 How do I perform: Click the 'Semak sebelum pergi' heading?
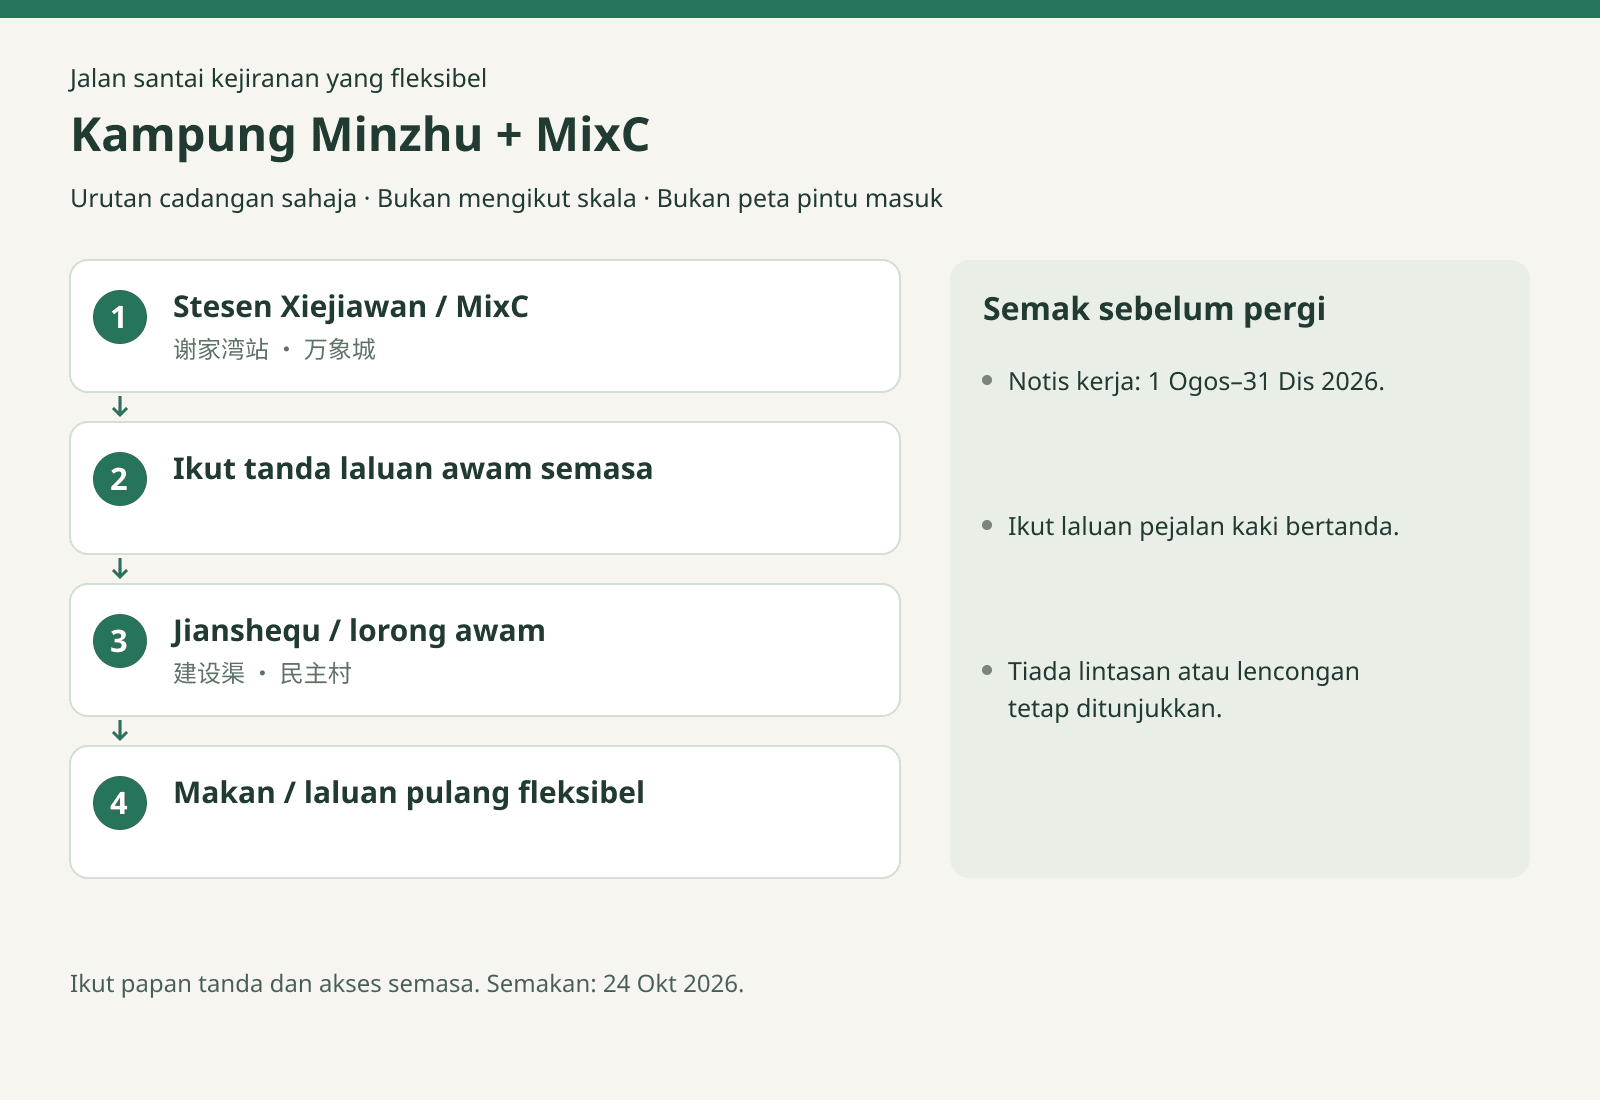tap(1154, 309)
